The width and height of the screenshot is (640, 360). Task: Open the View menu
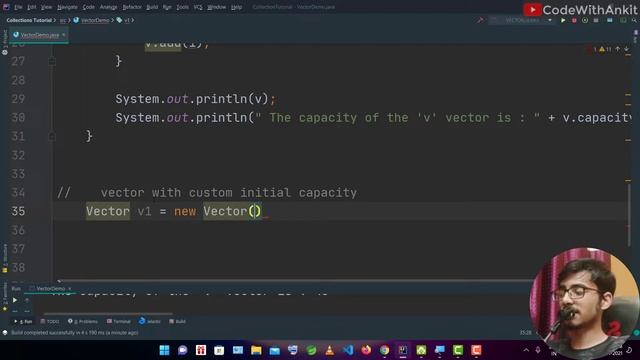(x=46, y=7)
